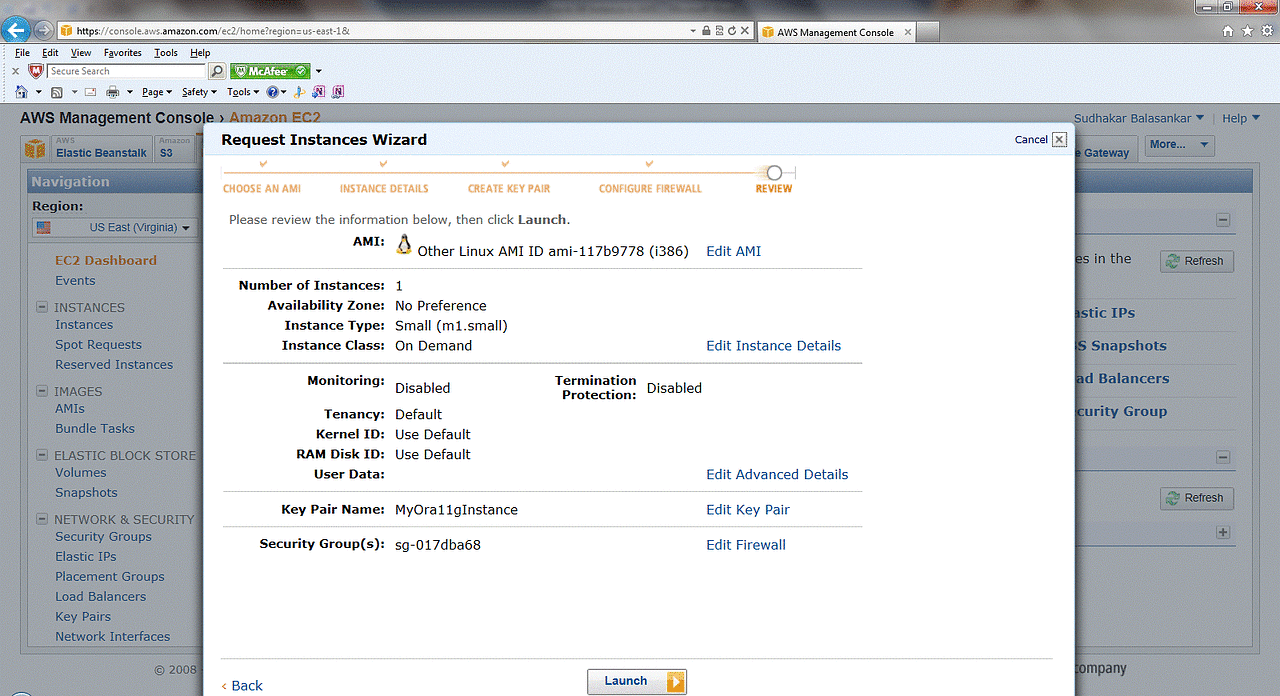Viewport: 1280px width, 696px height.
Task: Go back with the browser Back arrow
Action: click(15, 30)
